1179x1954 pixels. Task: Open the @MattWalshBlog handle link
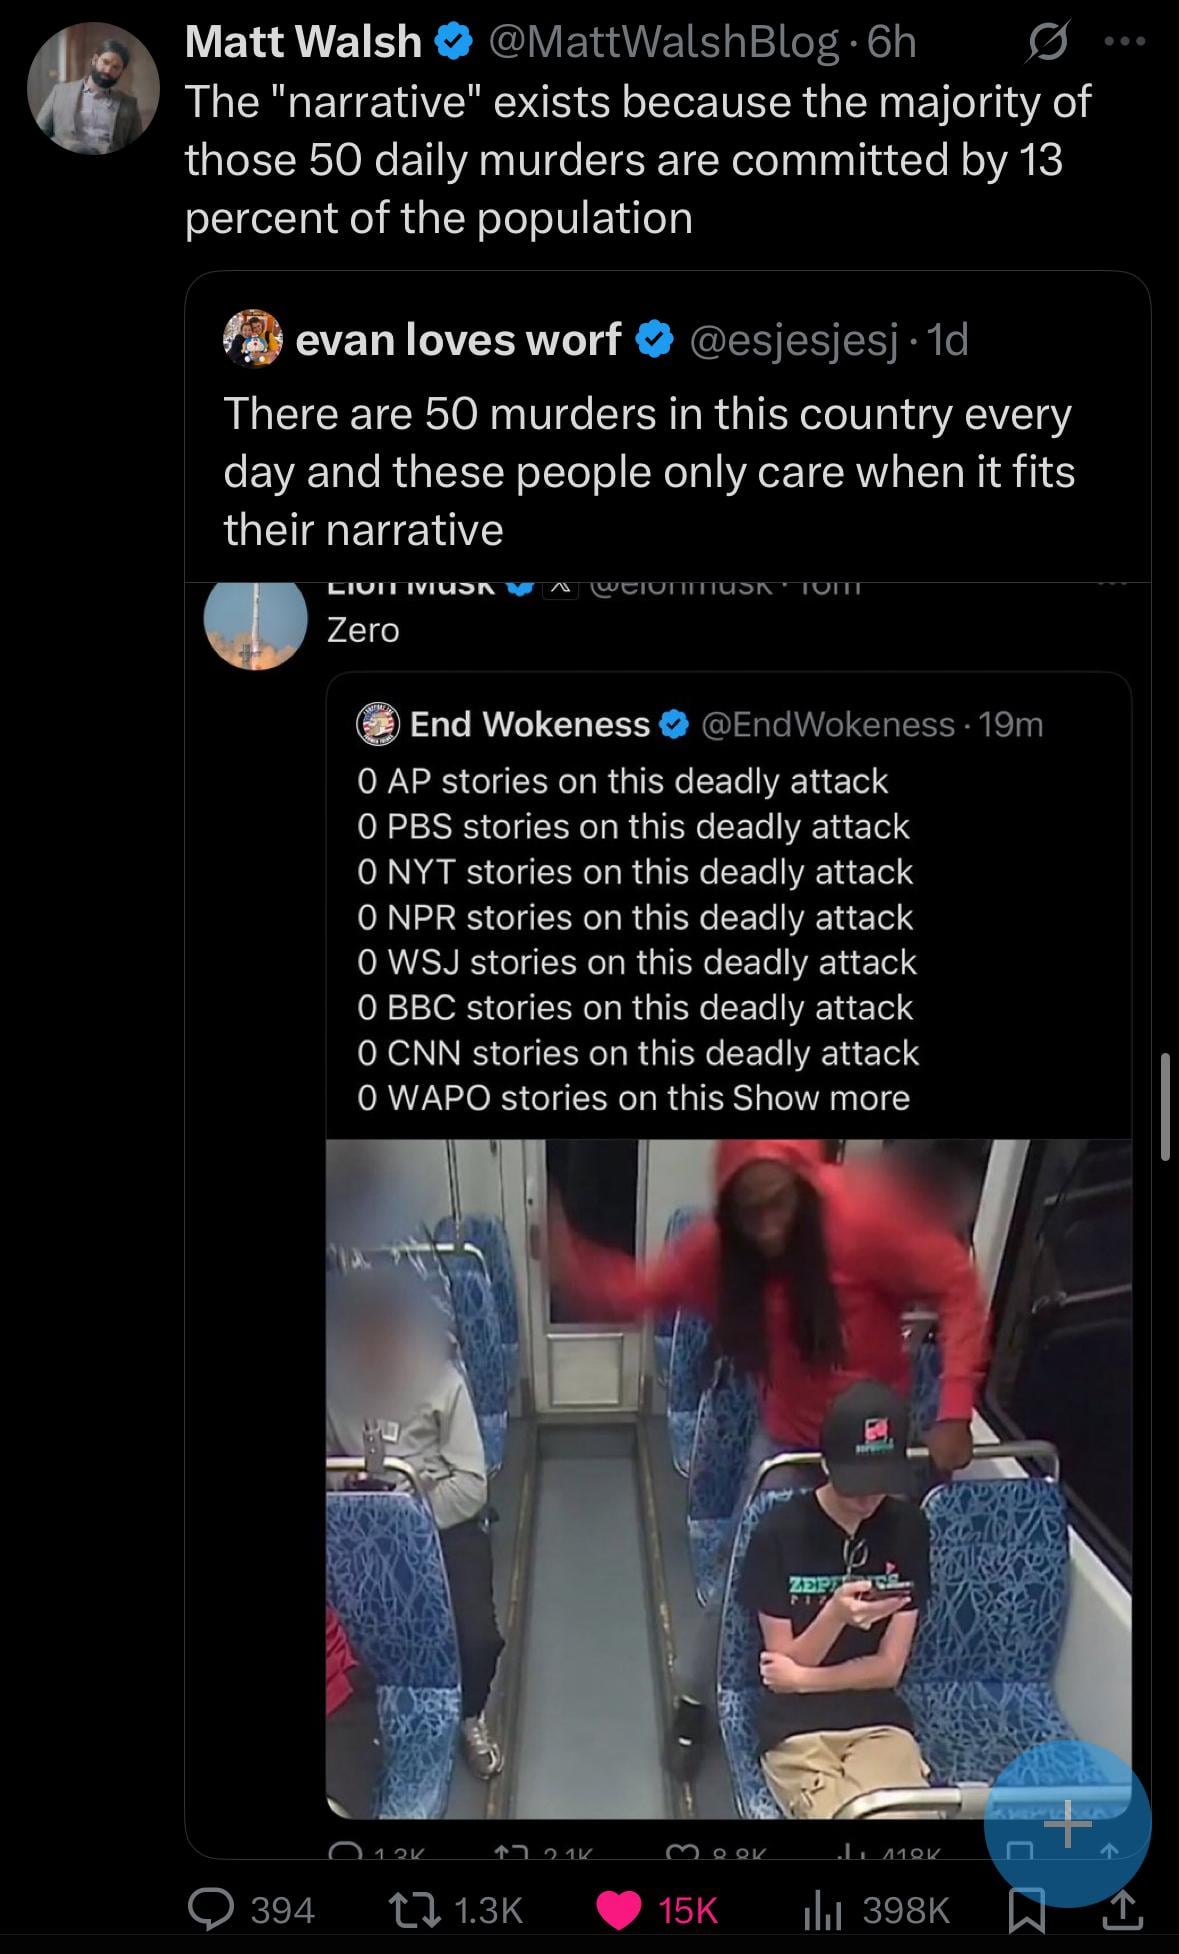[664, 42]
